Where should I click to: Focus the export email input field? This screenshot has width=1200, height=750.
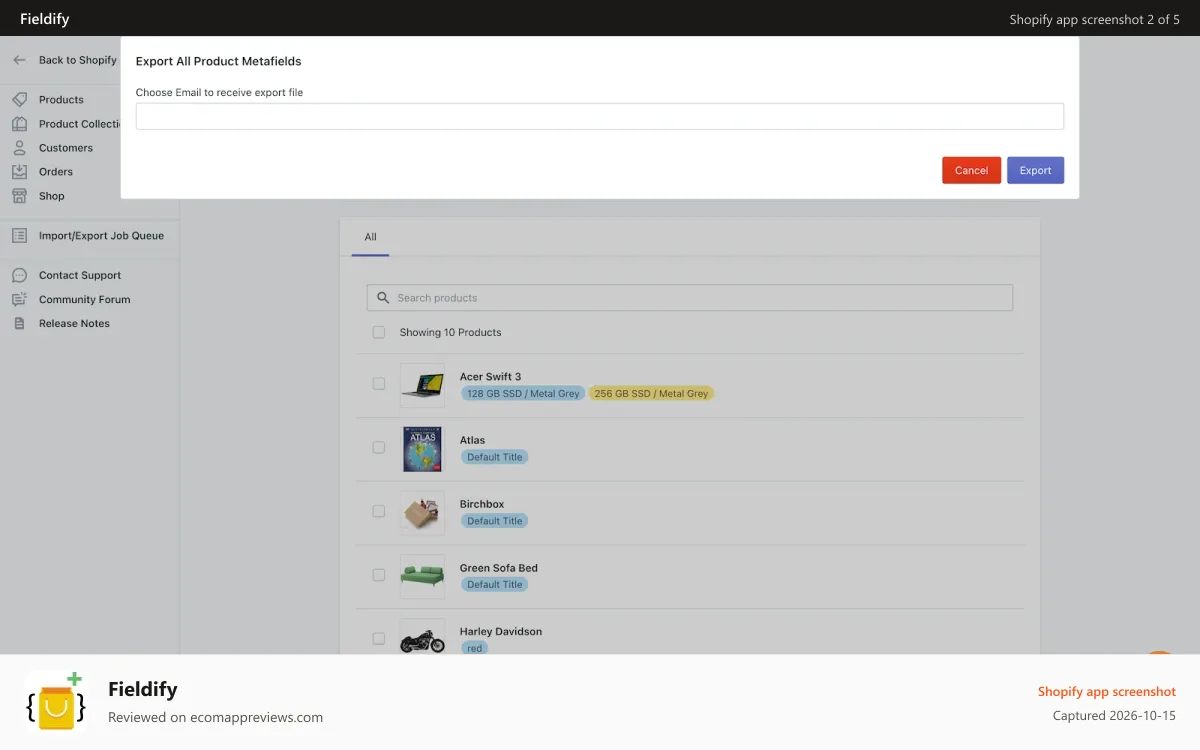[600, 116]
